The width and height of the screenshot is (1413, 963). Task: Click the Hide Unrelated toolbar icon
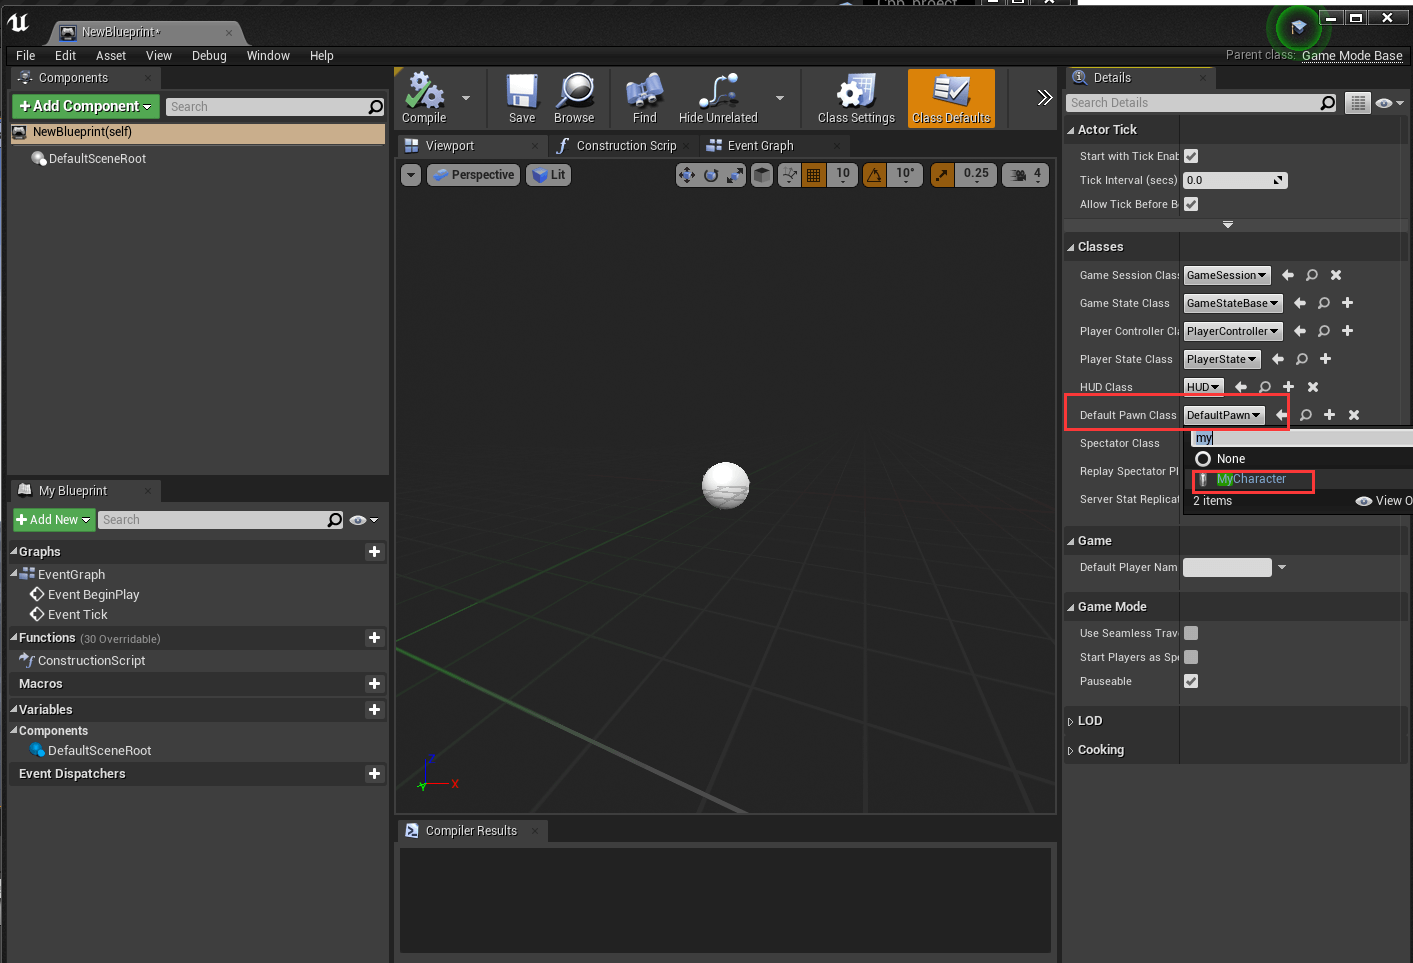(x=718, y=97)
